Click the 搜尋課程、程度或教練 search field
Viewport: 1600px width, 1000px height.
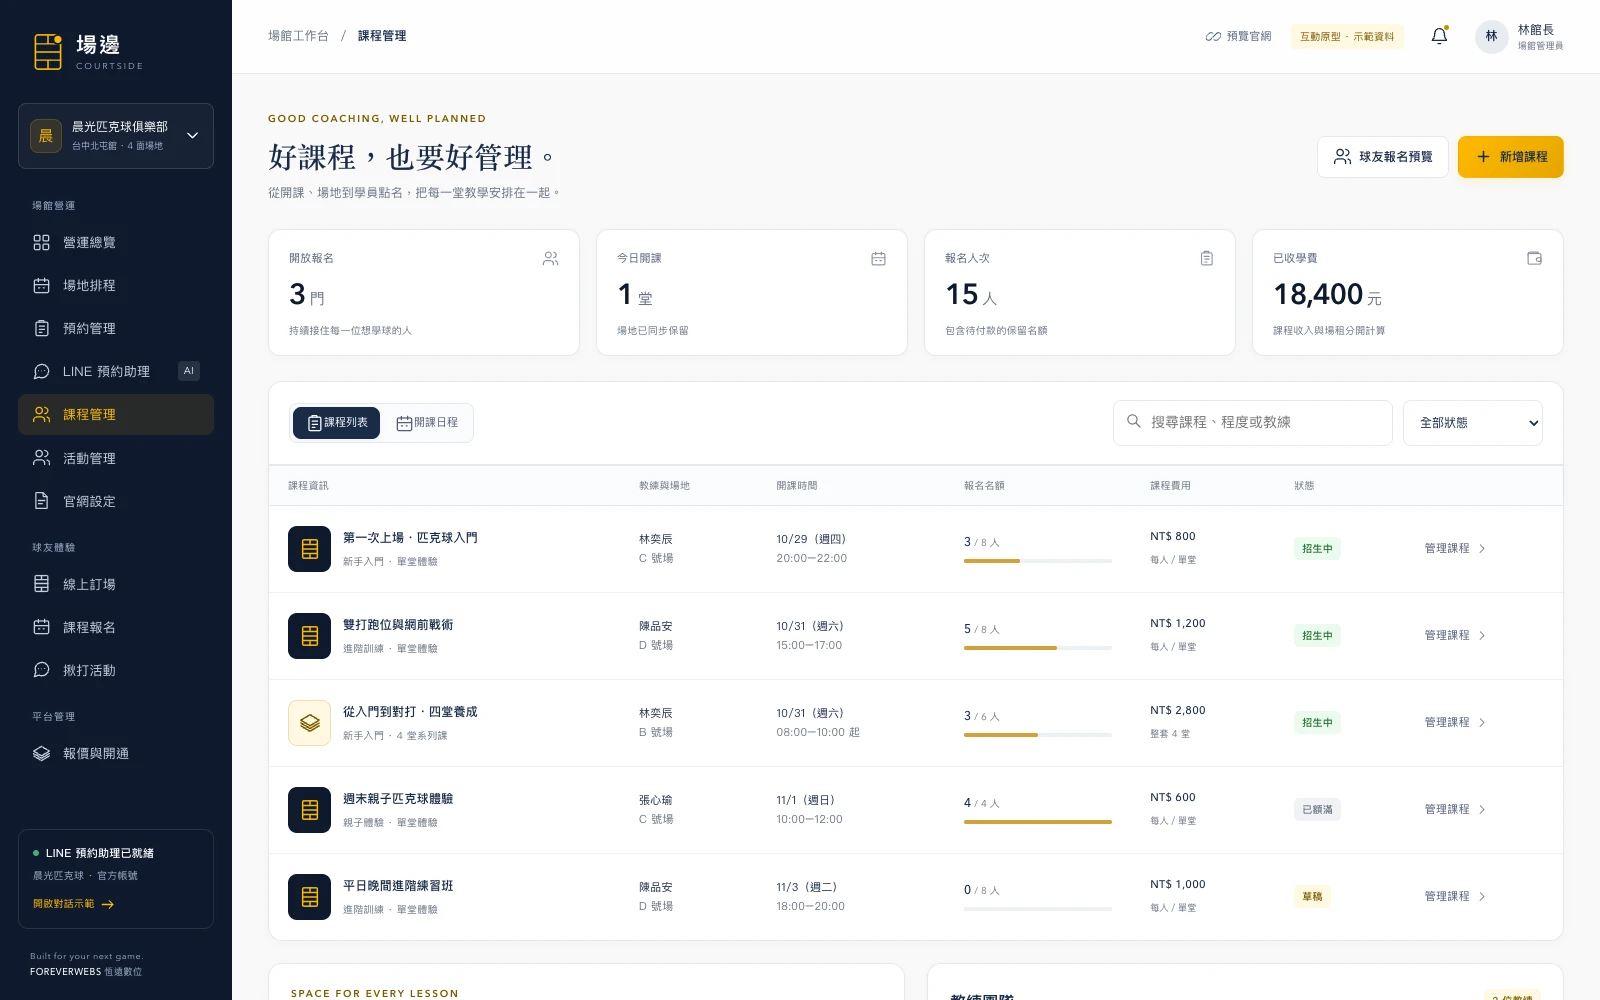point(1253,423)
